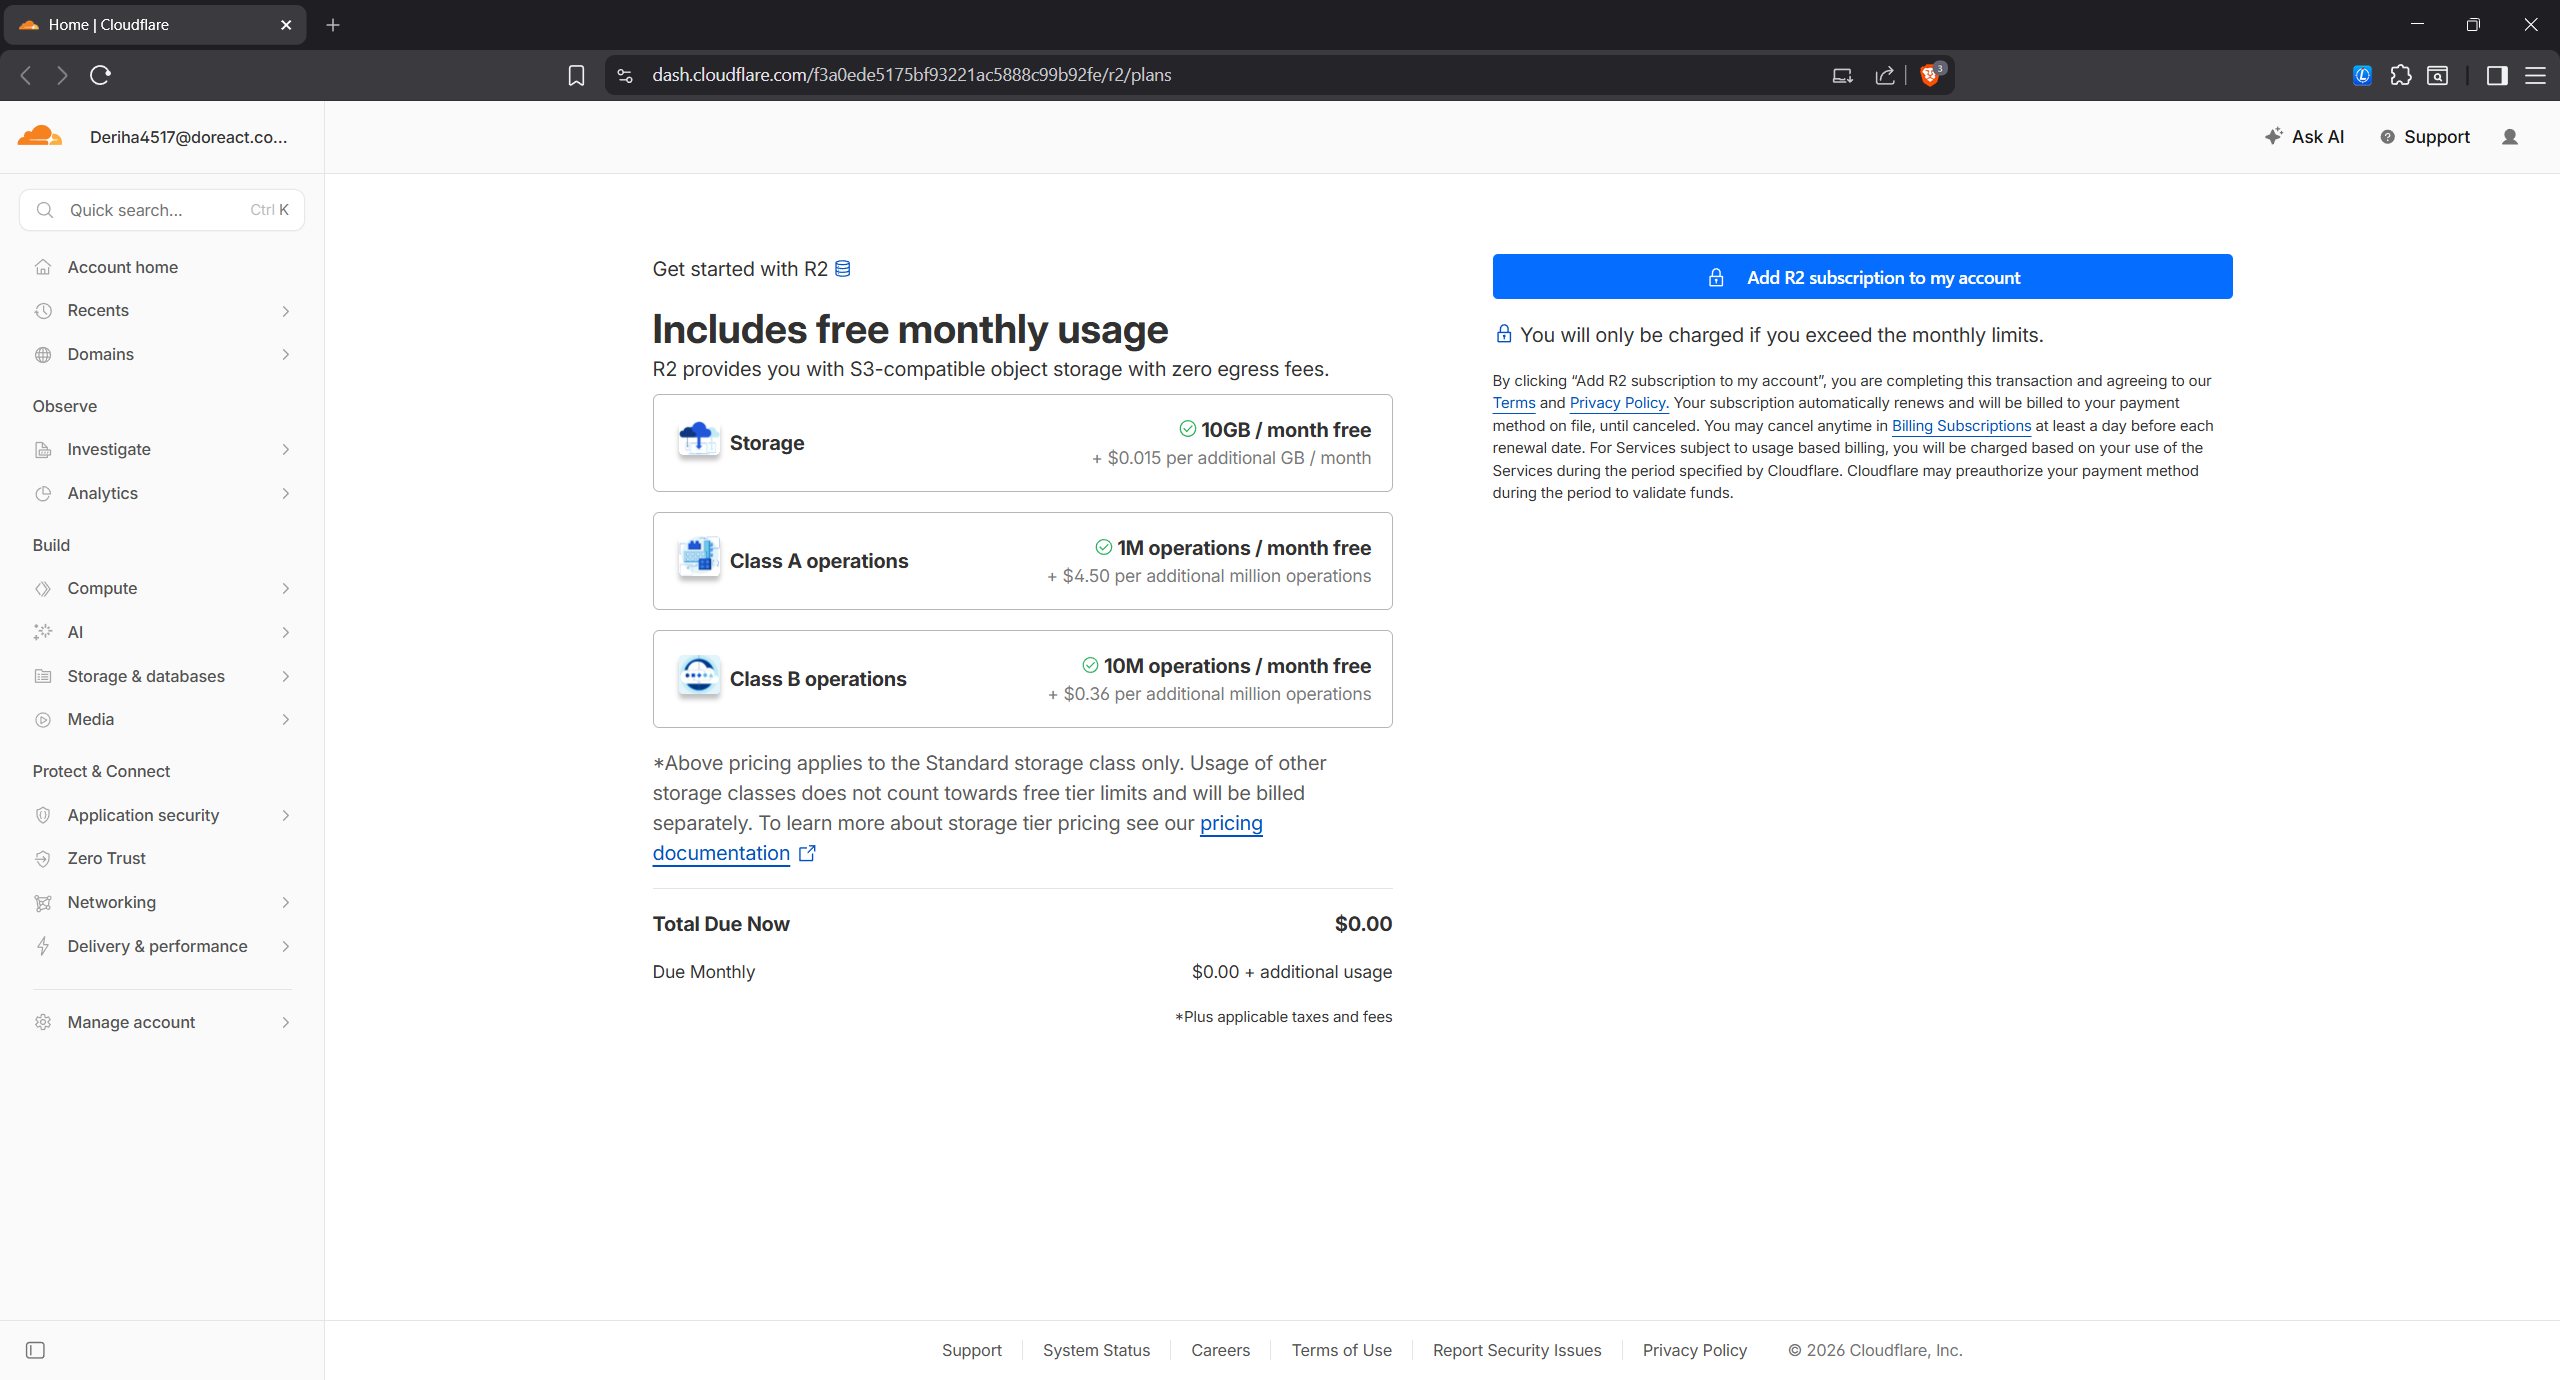
Task: Open Ask AI assistant
Action: click(x=2304, y=137)
